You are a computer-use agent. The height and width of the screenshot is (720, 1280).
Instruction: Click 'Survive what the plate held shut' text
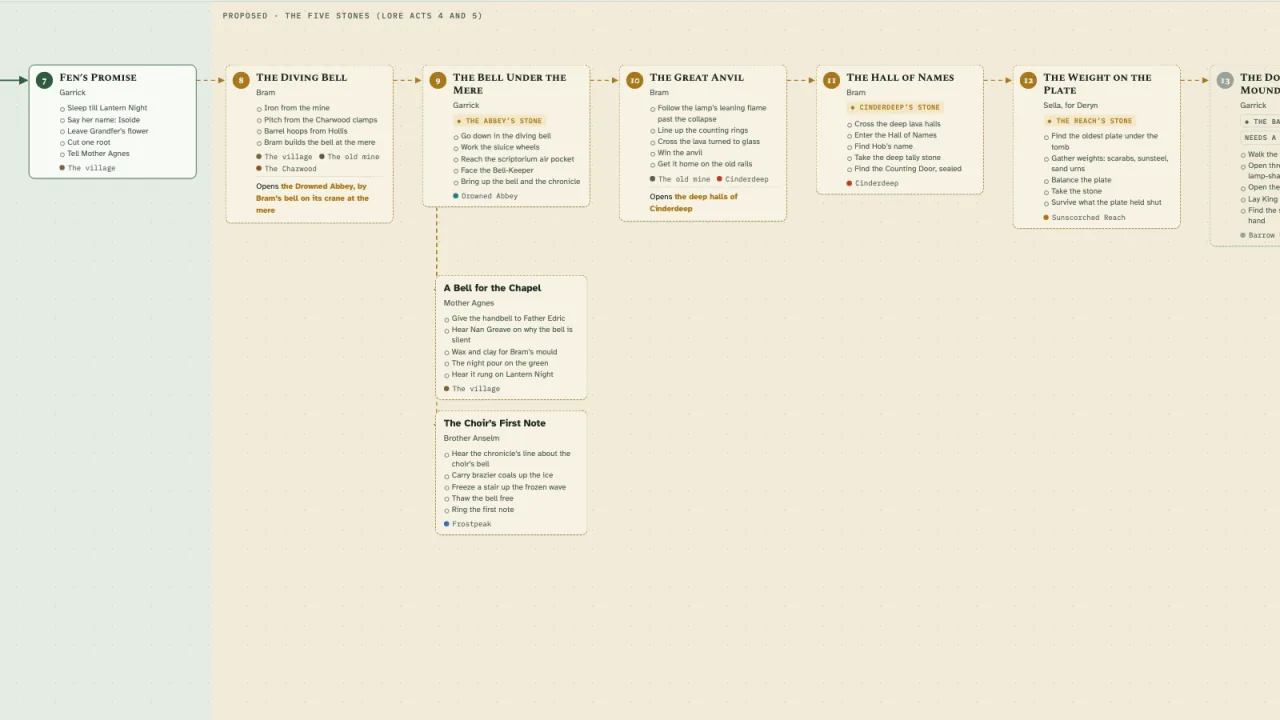(x=1106, y=202)
